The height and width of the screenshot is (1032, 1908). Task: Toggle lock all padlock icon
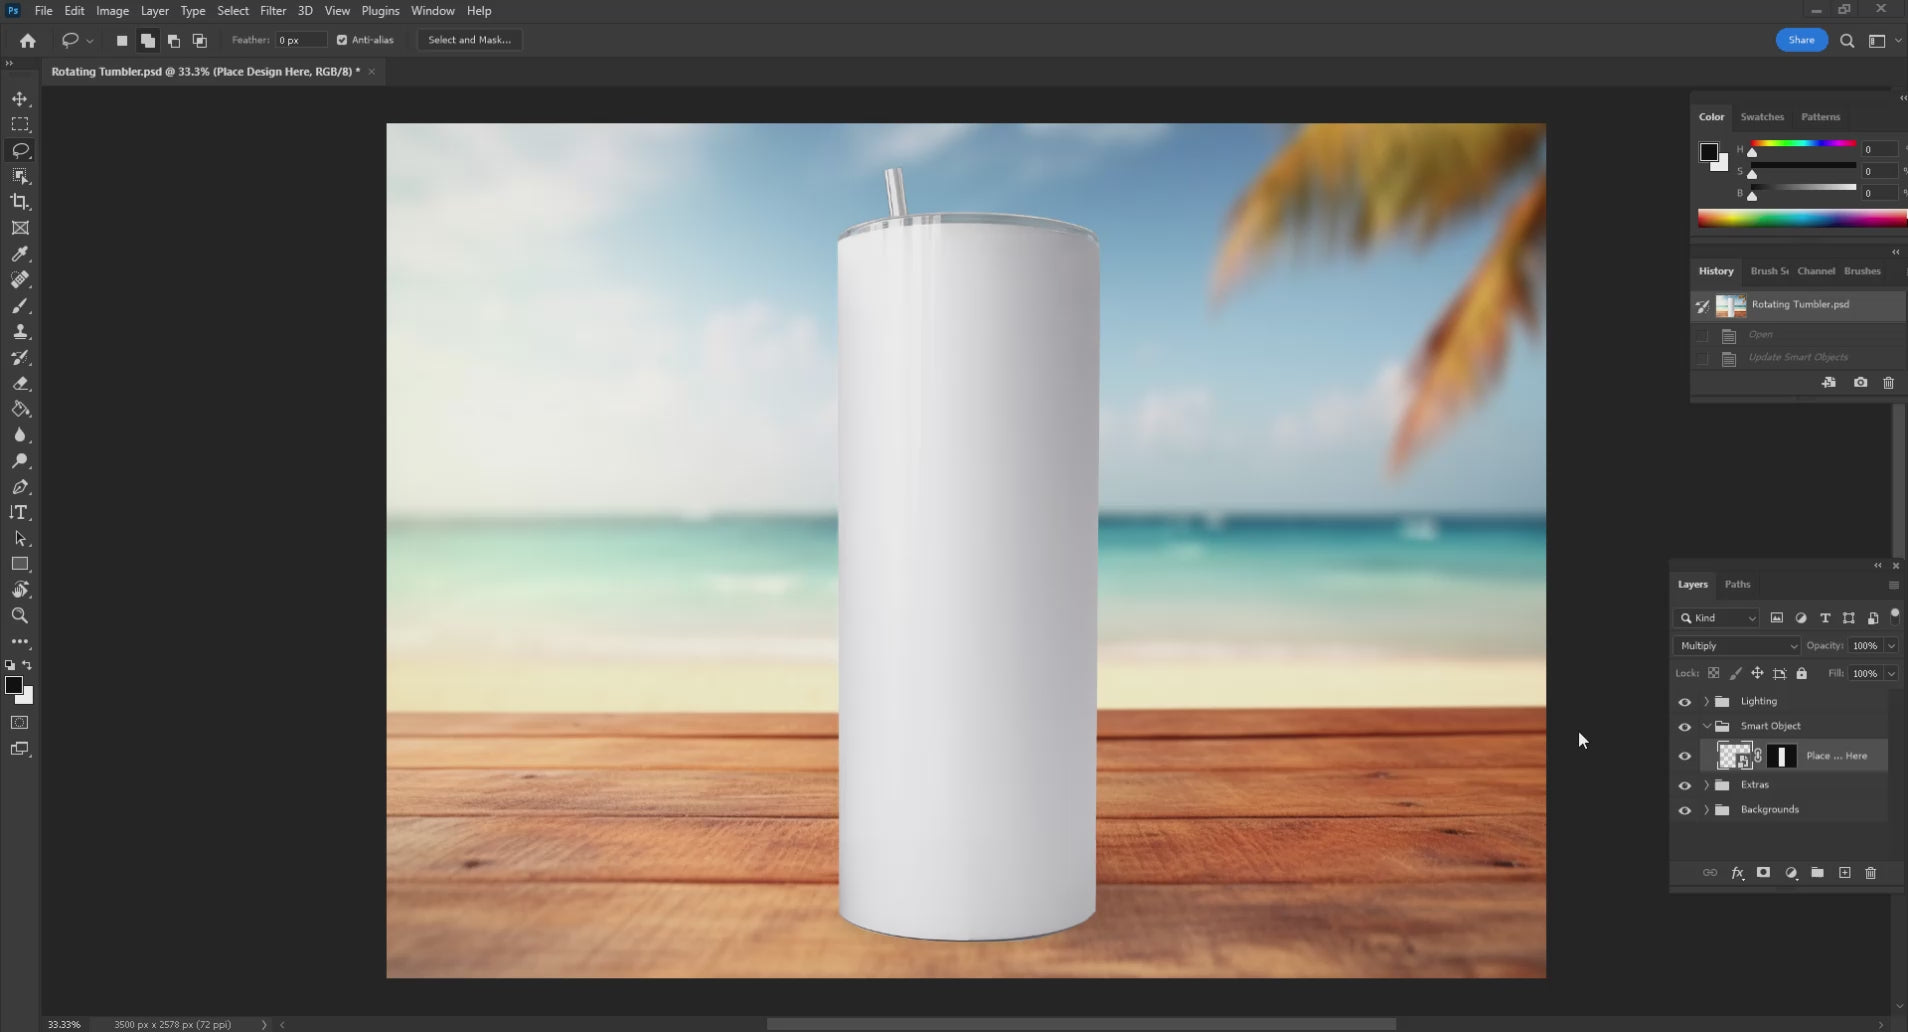(x=1802, y=674)
